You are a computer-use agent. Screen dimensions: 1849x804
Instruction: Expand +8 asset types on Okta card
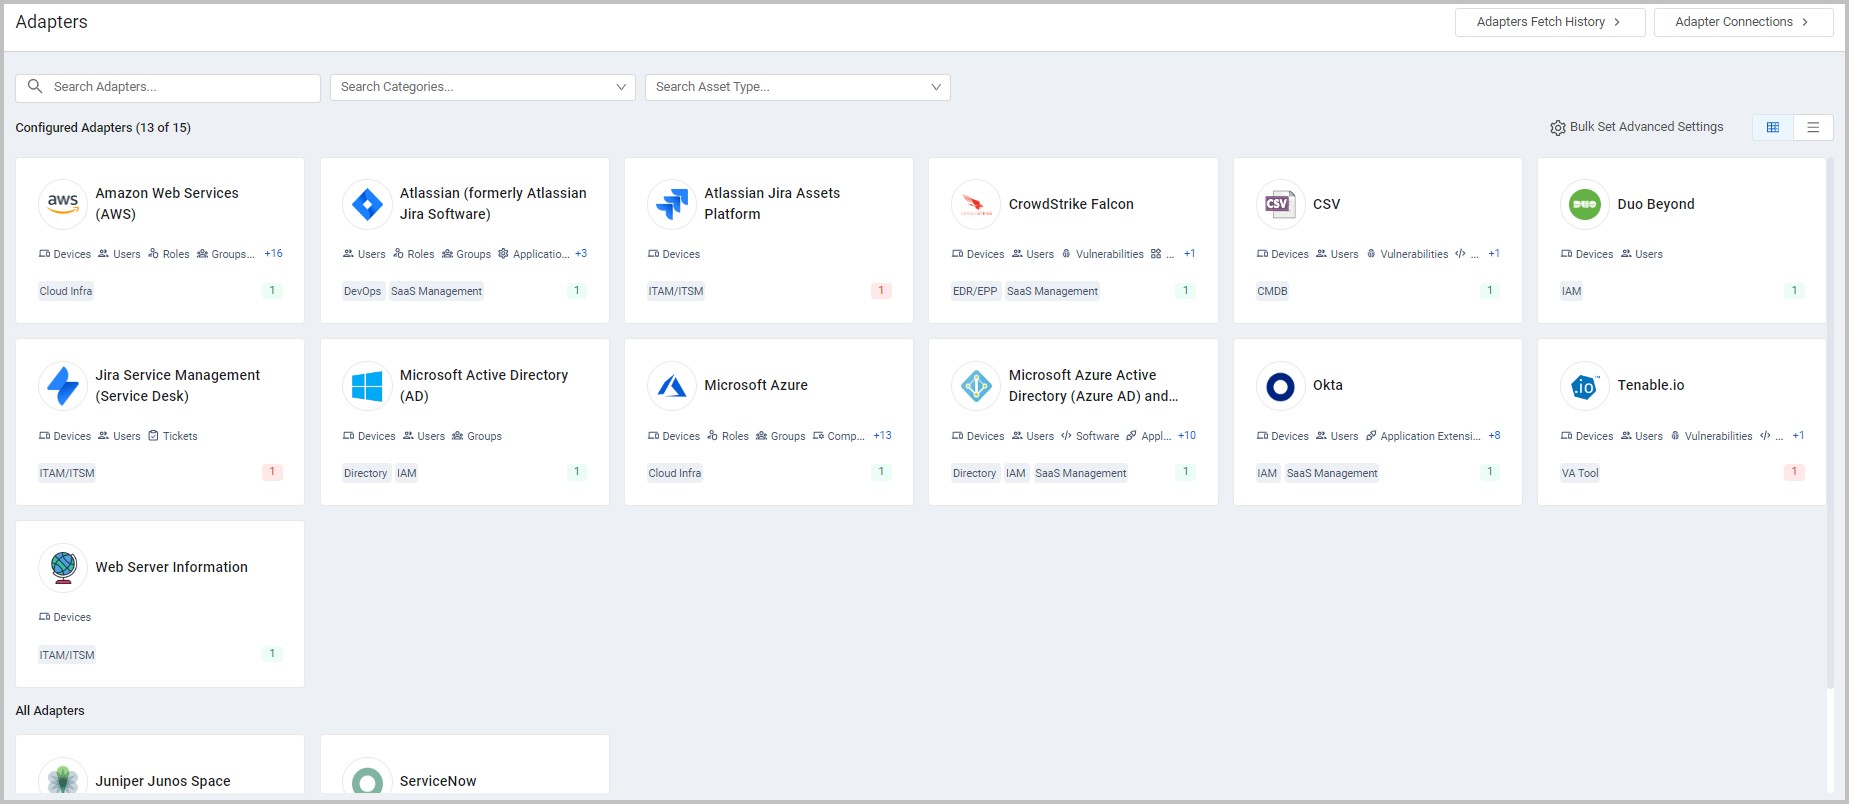(x=1494, y=436)
